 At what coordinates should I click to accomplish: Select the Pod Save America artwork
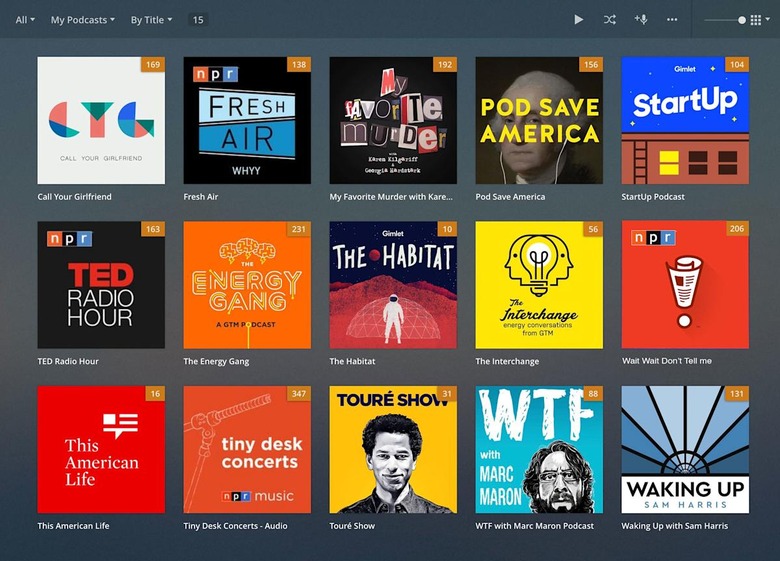539,120
